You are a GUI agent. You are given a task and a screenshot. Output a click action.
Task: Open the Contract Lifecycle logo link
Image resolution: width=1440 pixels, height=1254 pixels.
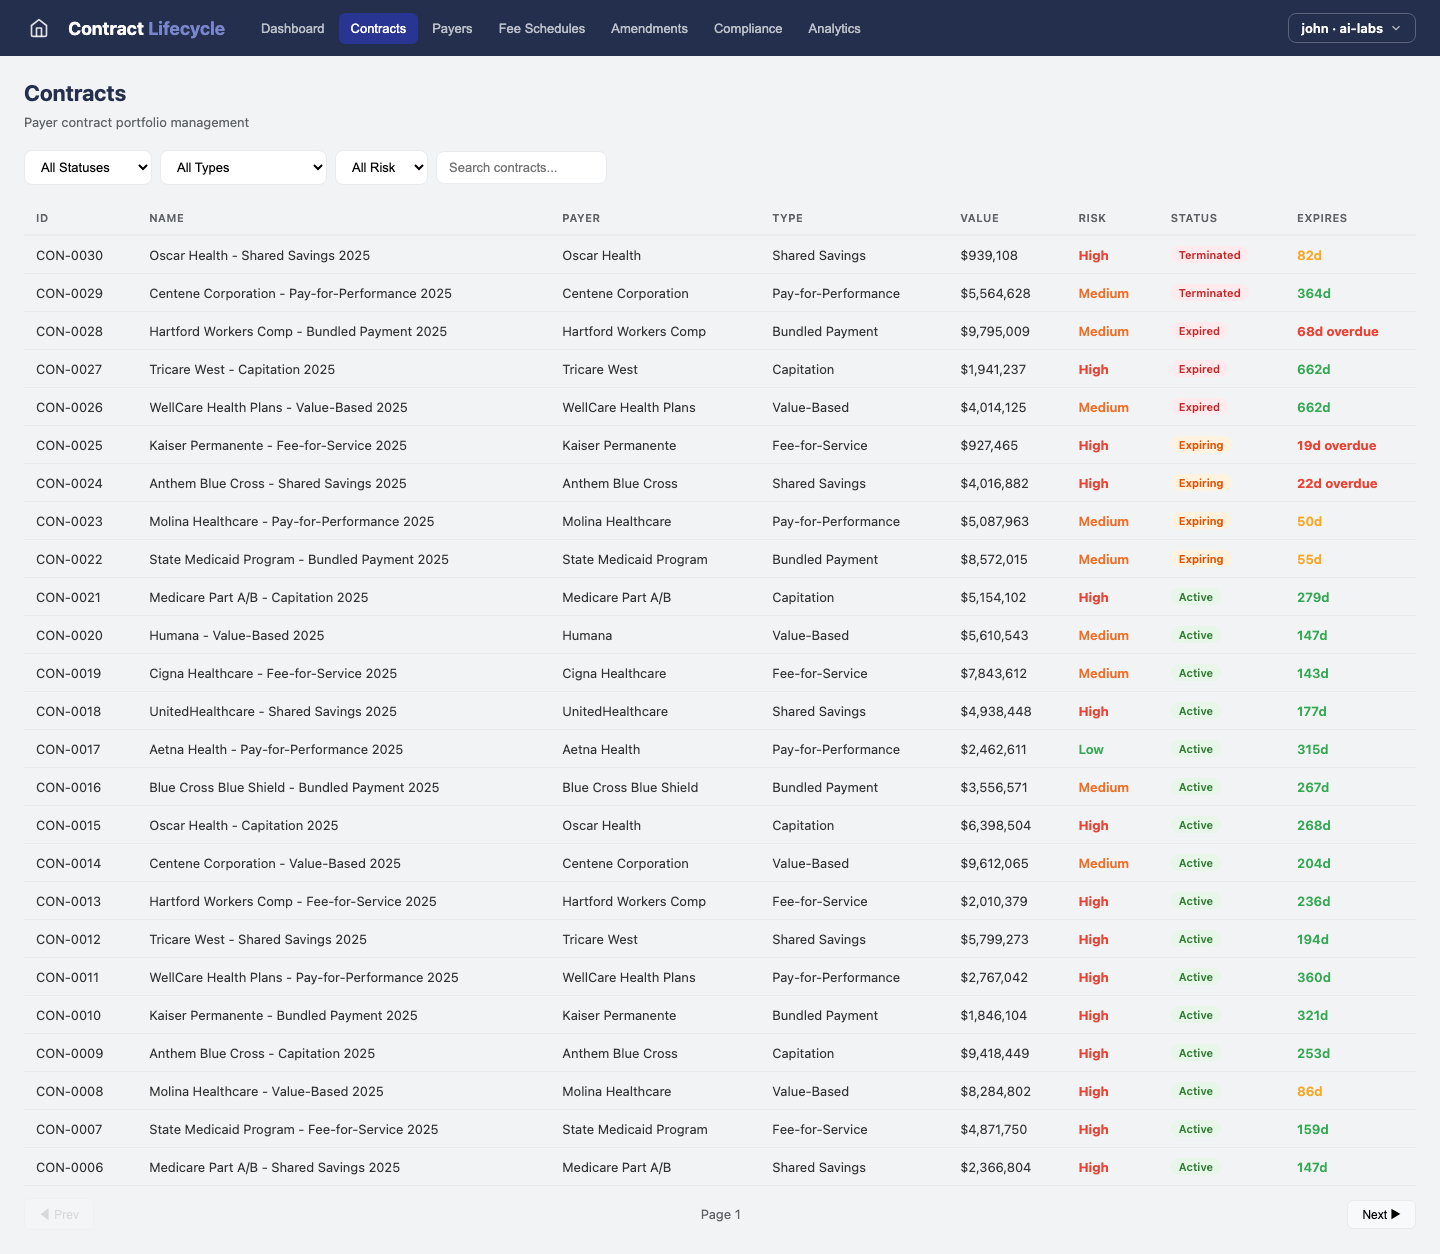click(146, 28)
